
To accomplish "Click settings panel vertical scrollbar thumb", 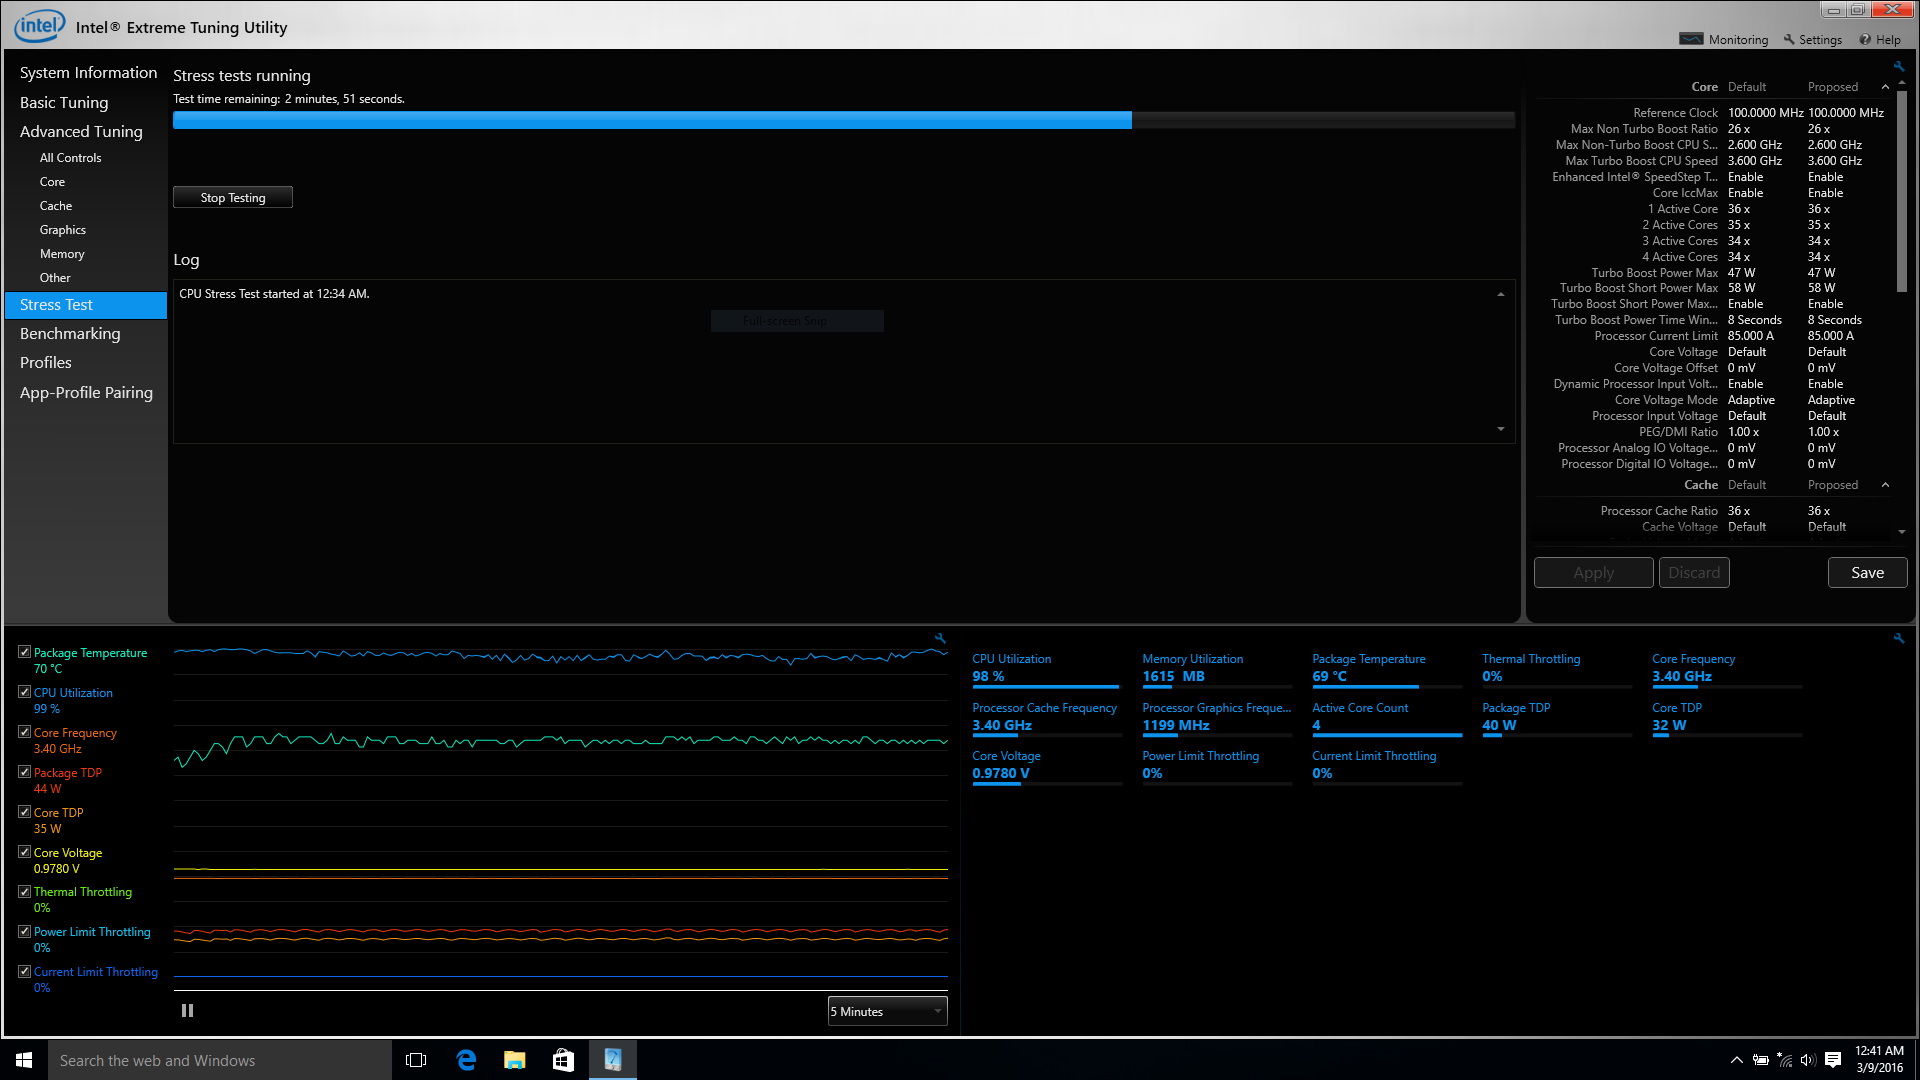I will pos(1902,190).
